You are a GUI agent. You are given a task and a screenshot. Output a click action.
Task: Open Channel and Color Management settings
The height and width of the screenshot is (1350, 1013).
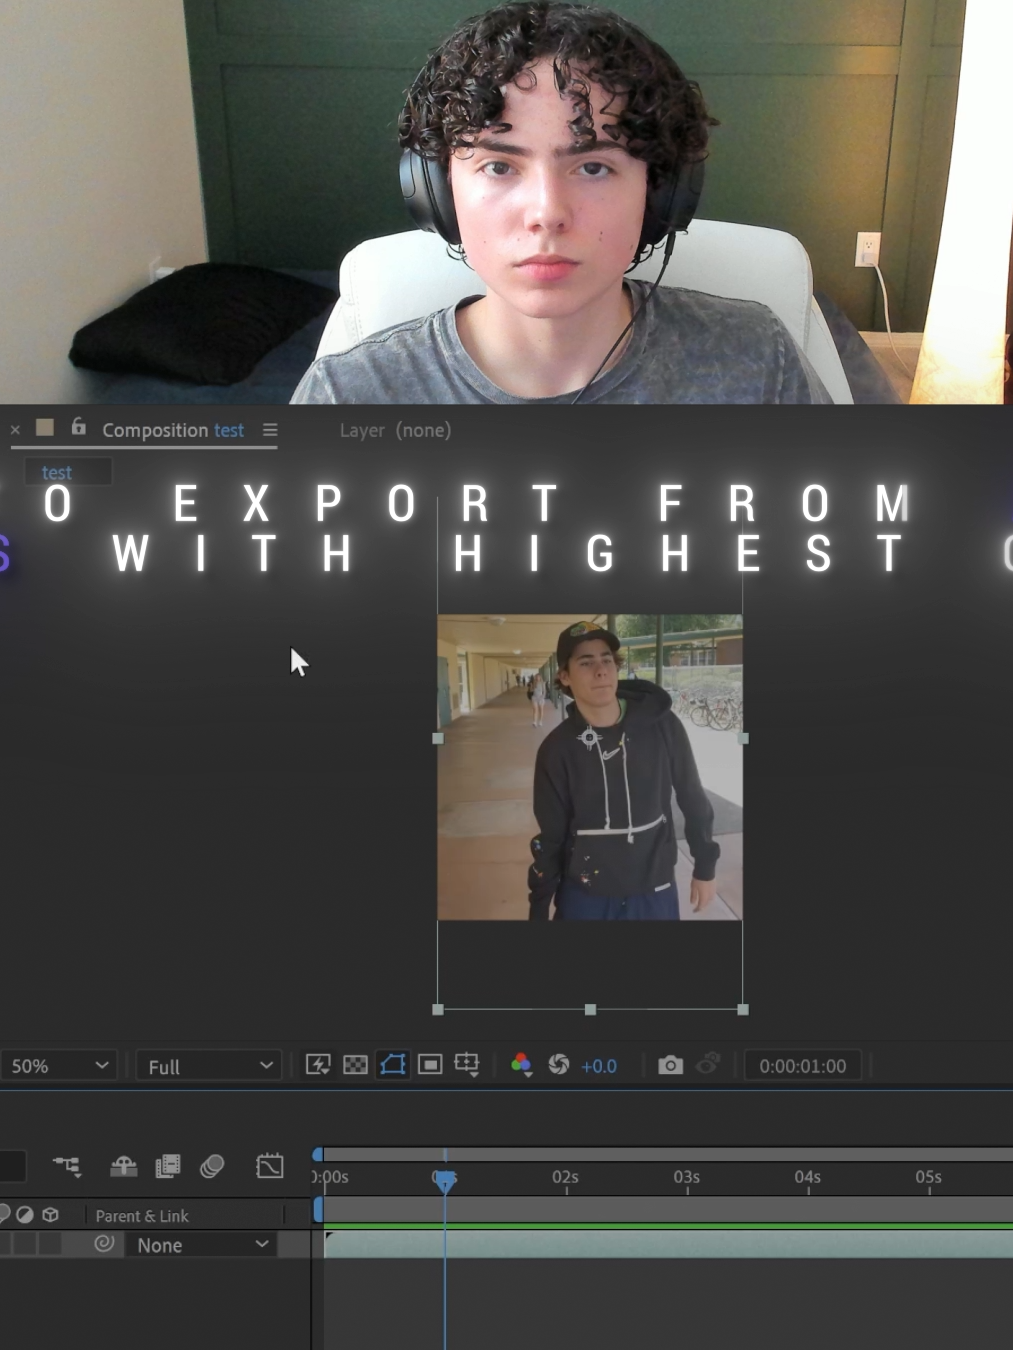click(x=521, y=1065)
